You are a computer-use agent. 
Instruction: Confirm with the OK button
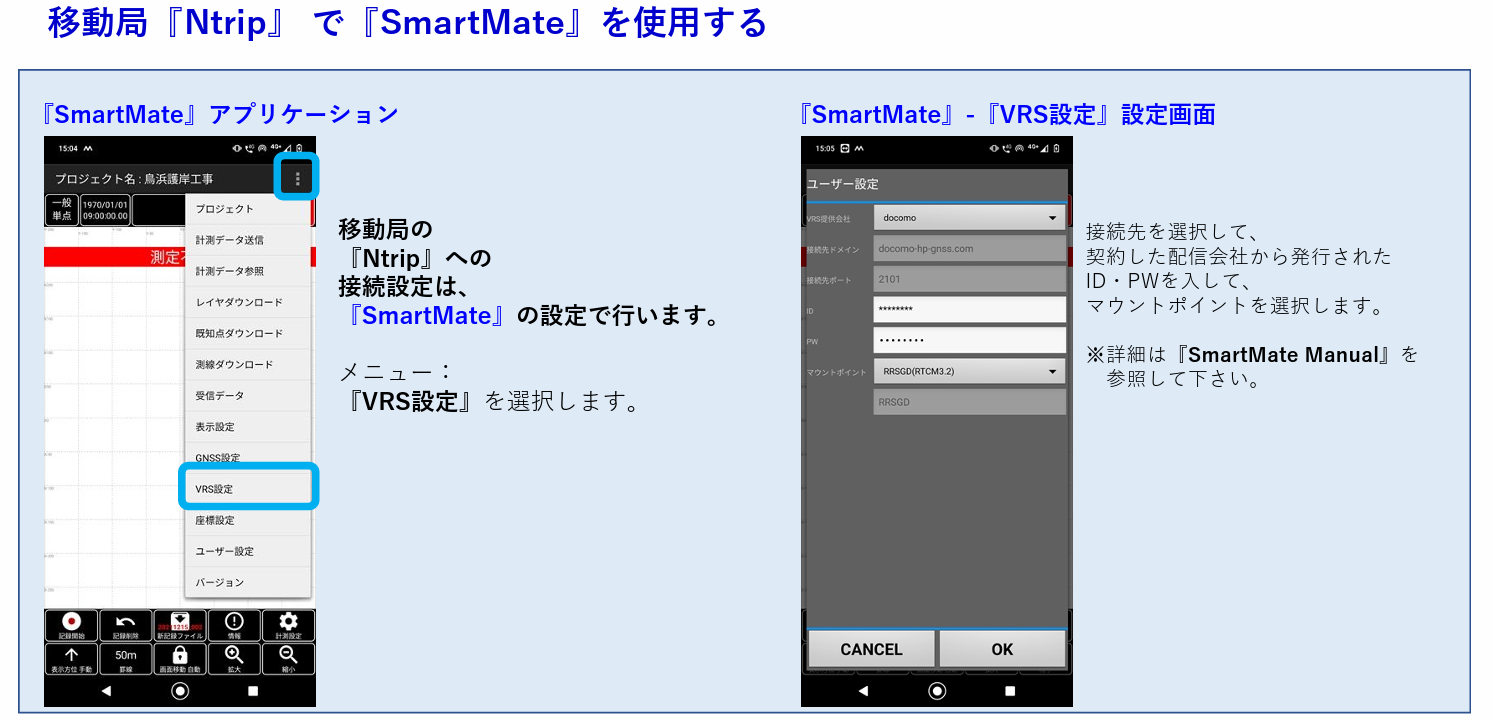pos(1002,649)
